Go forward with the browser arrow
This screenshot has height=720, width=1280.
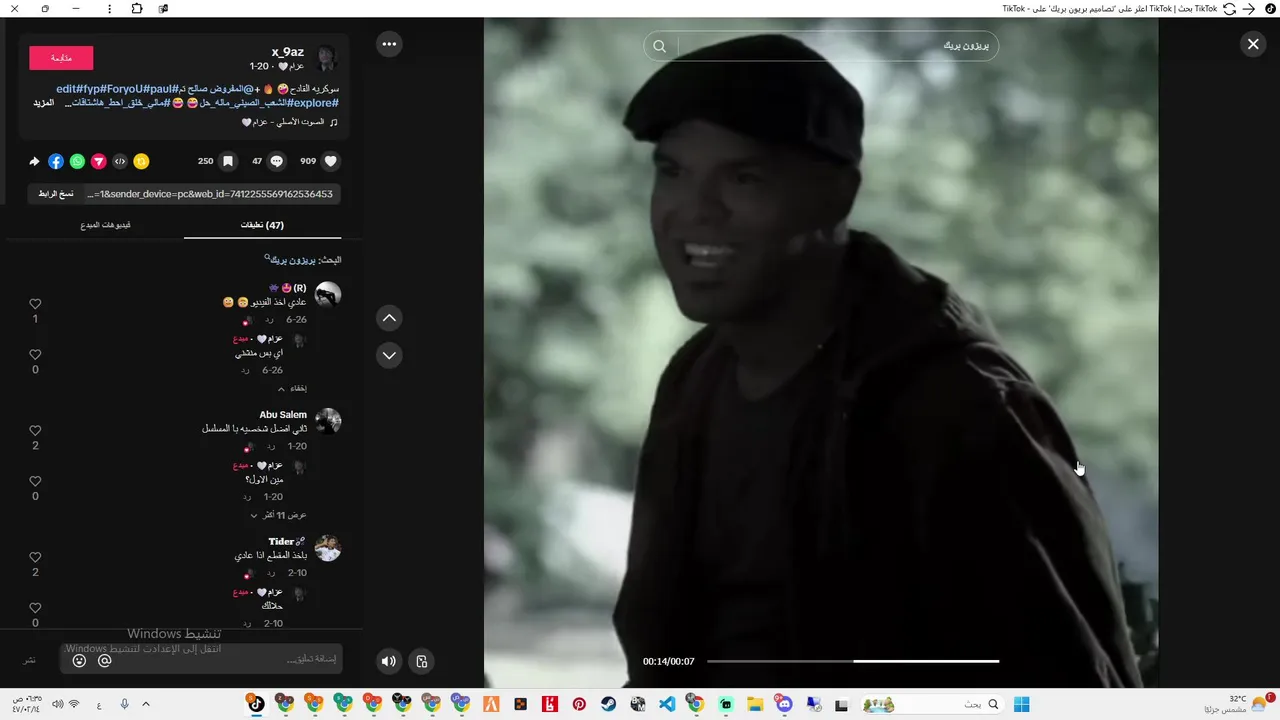1248,8
